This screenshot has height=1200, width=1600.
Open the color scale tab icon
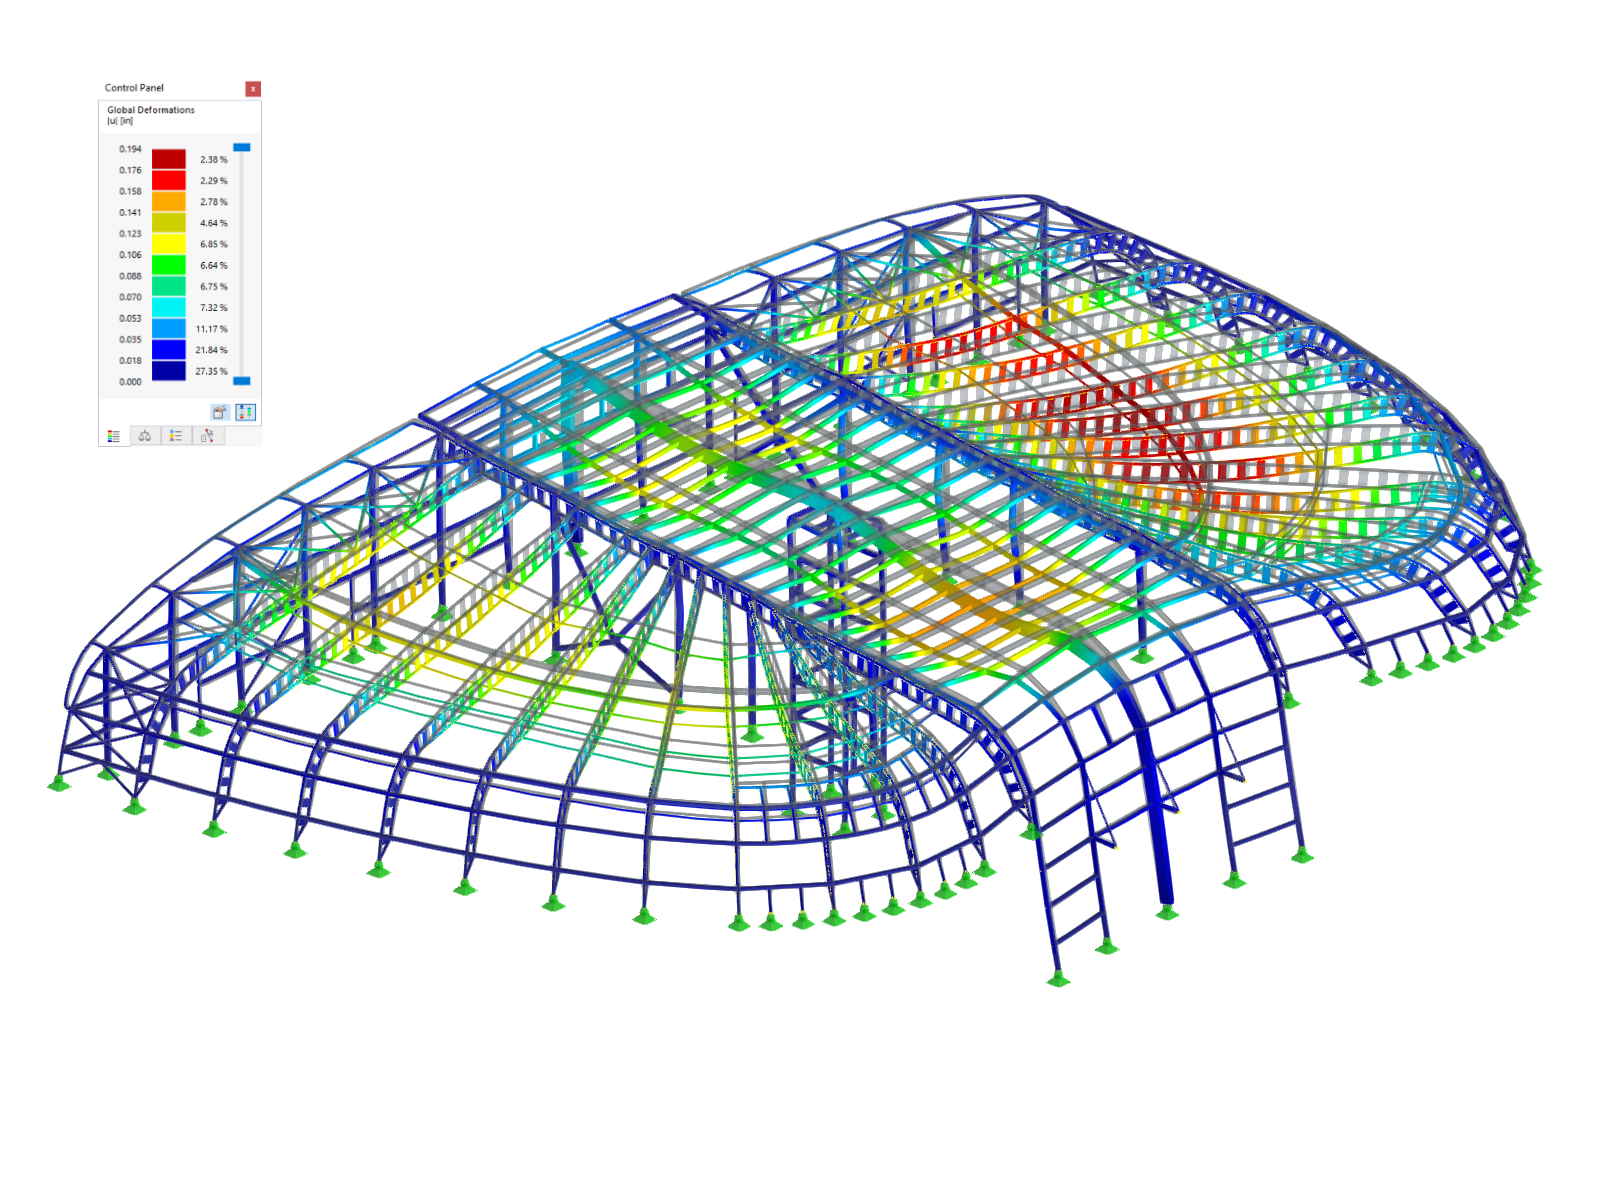coord(114,436)
